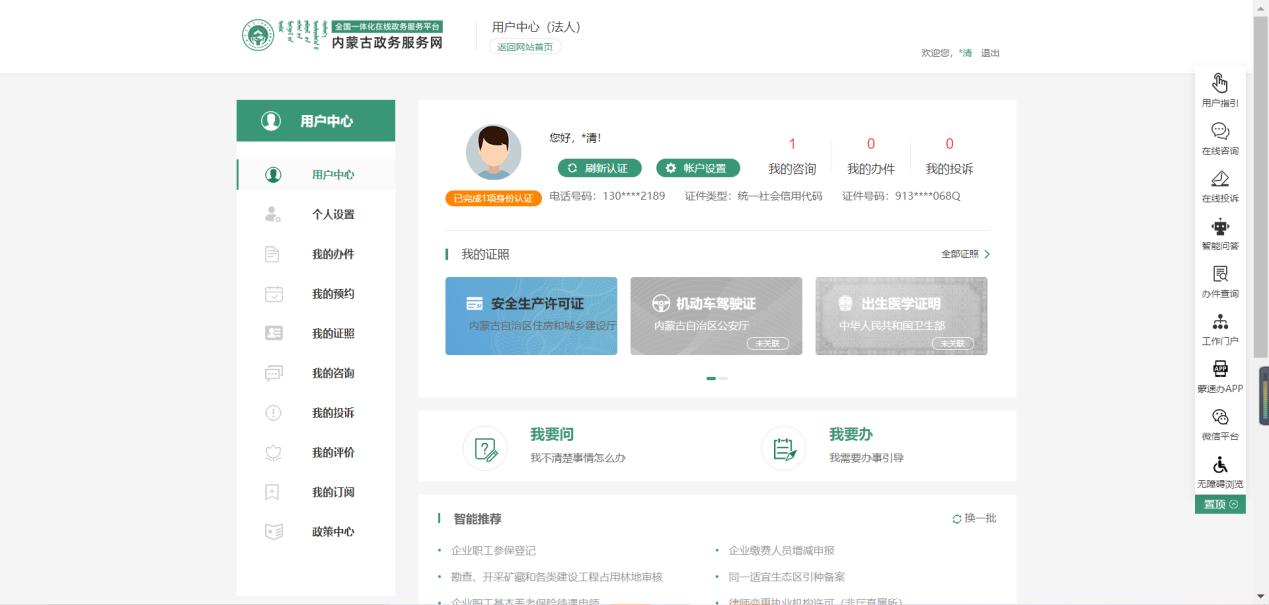Click the 置顶 back-to-top button

(1219, 504)
